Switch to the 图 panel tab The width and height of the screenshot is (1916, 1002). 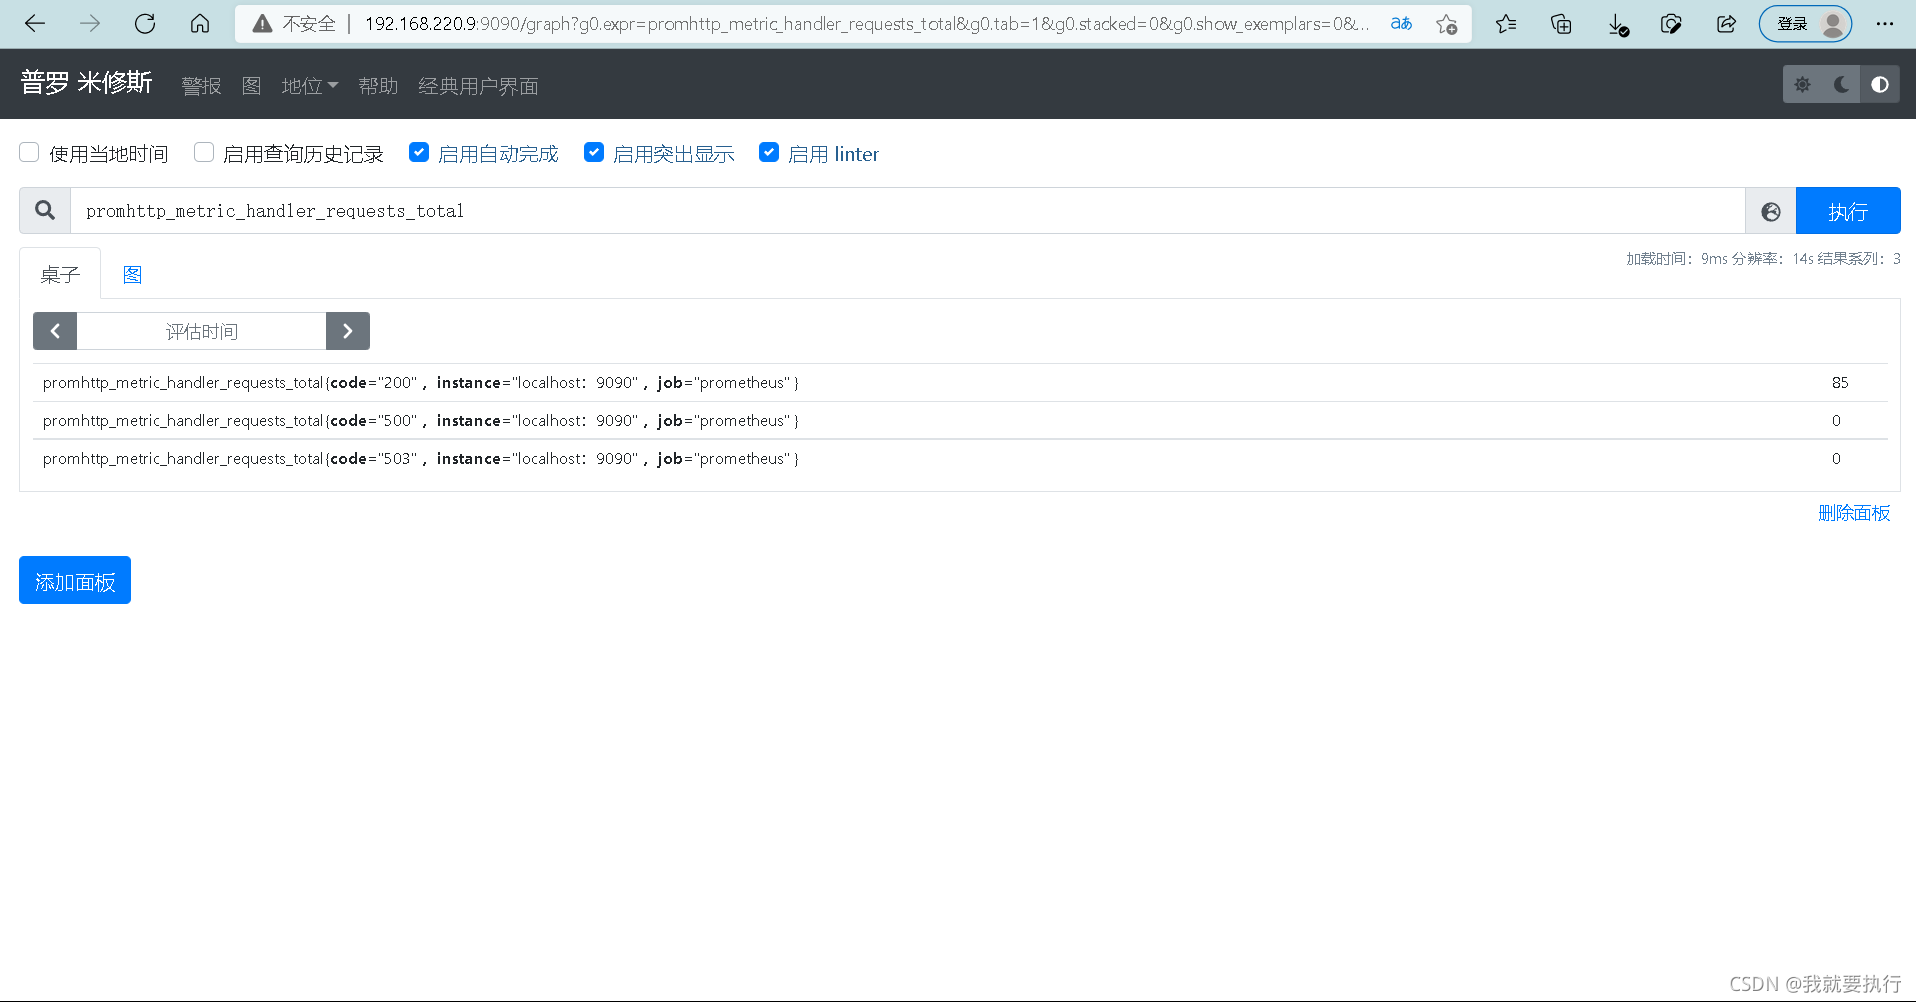(x=132, y=274)
